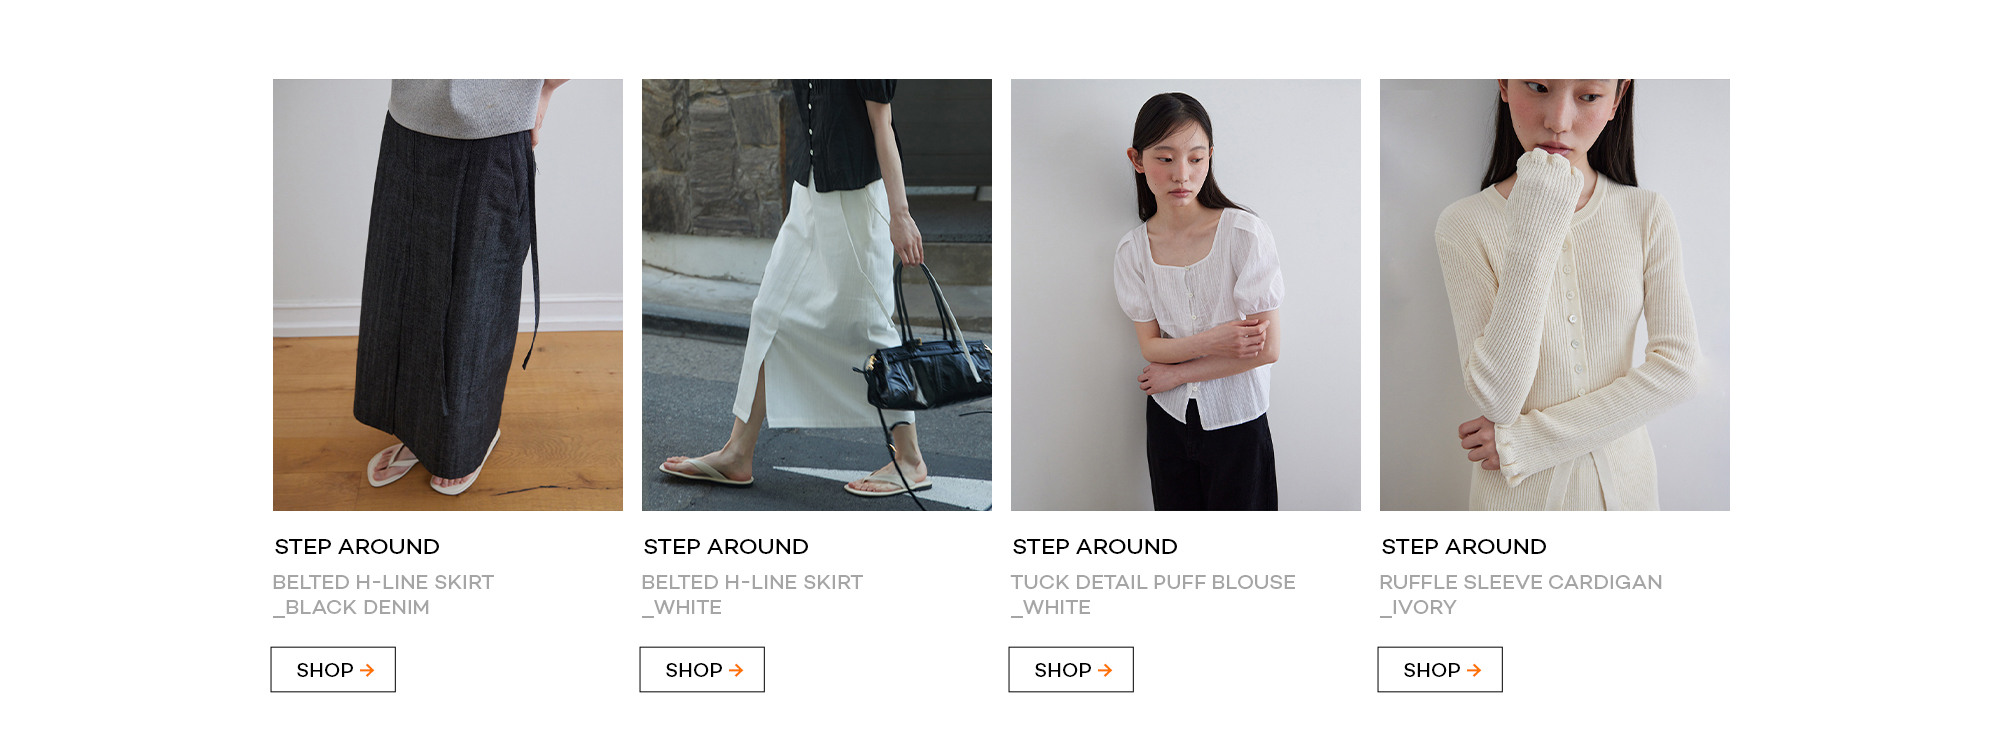Shop the Tuck Detail Puff Blouse White
This screenshot has width=2000, height=750.
(1071, 669)
